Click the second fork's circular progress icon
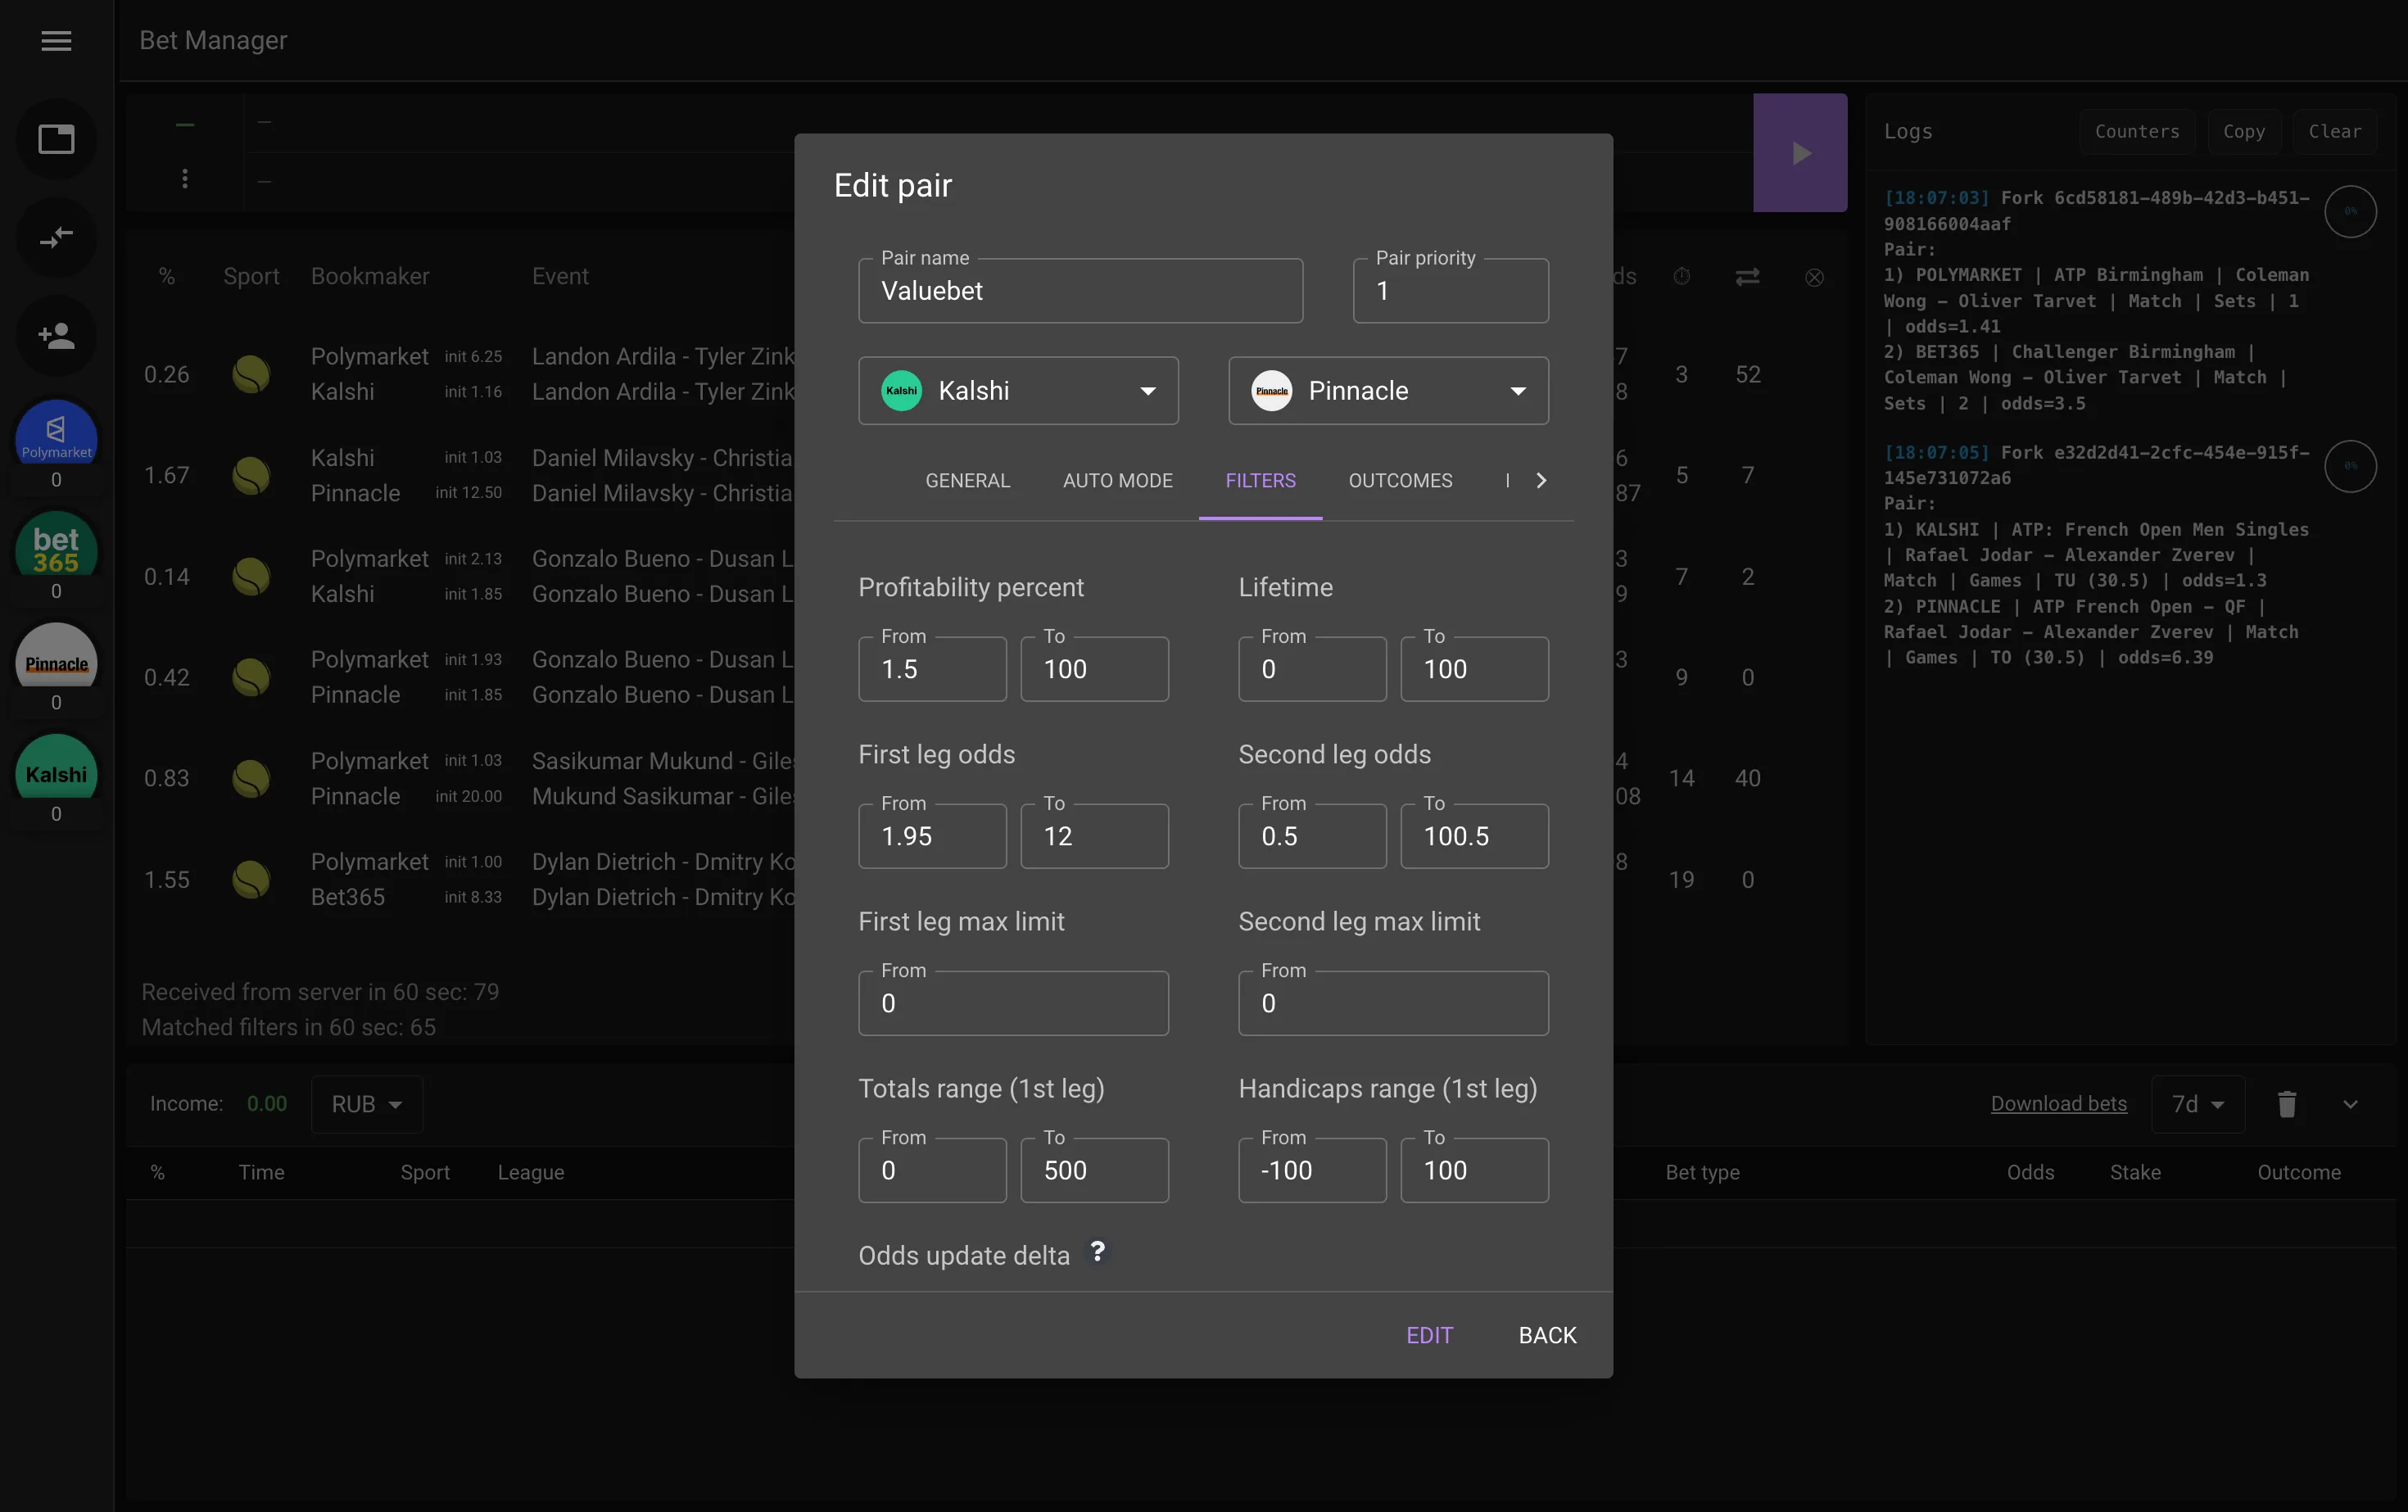This screenshot has width=2408, height=1512. click(x=2350, y=466)
